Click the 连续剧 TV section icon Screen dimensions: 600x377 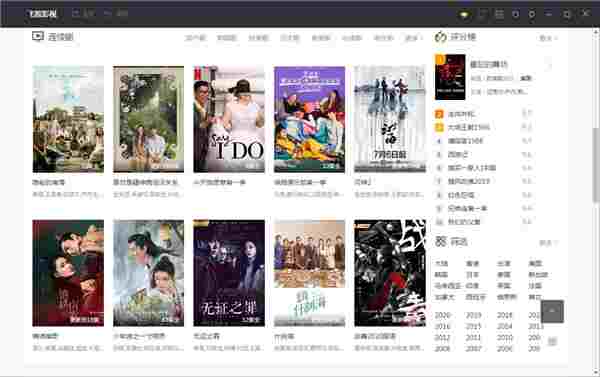coord(38,36)
